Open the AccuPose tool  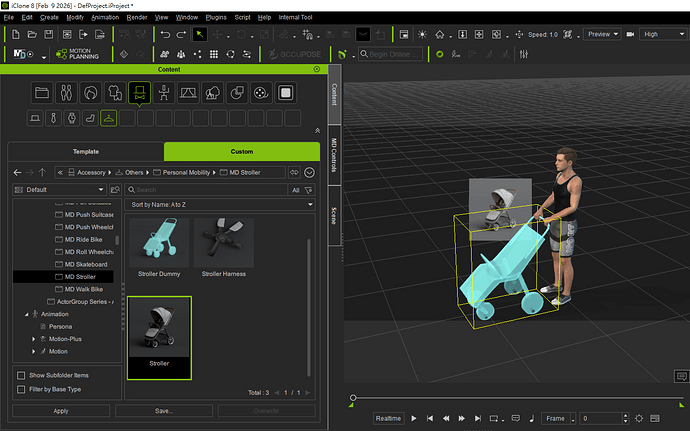click(295, 54)
